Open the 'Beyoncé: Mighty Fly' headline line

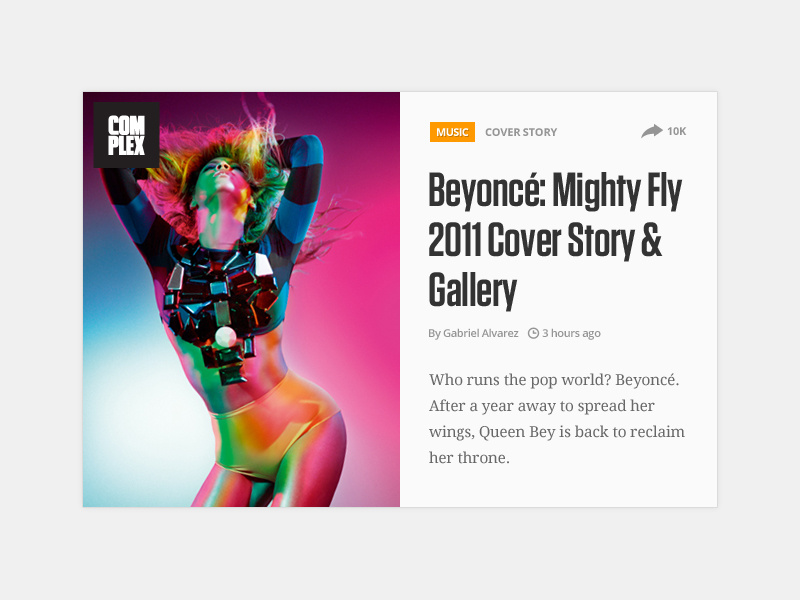coord(555,191)
